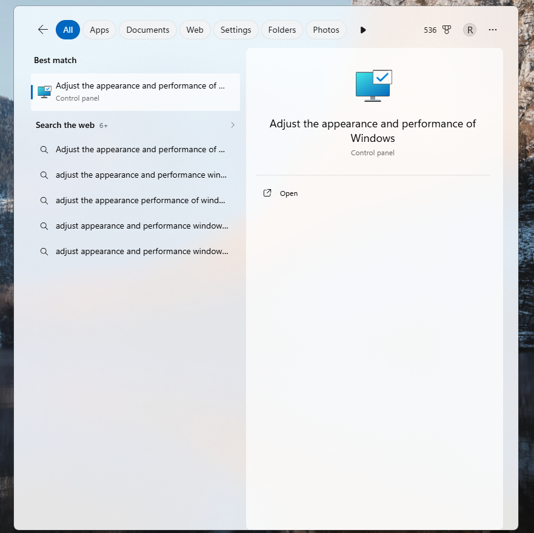This screenshot has width=534, height=533.
Task: Click the search icon beside 'adjust the appearance performance of wind...'
Action: point(44,200)
